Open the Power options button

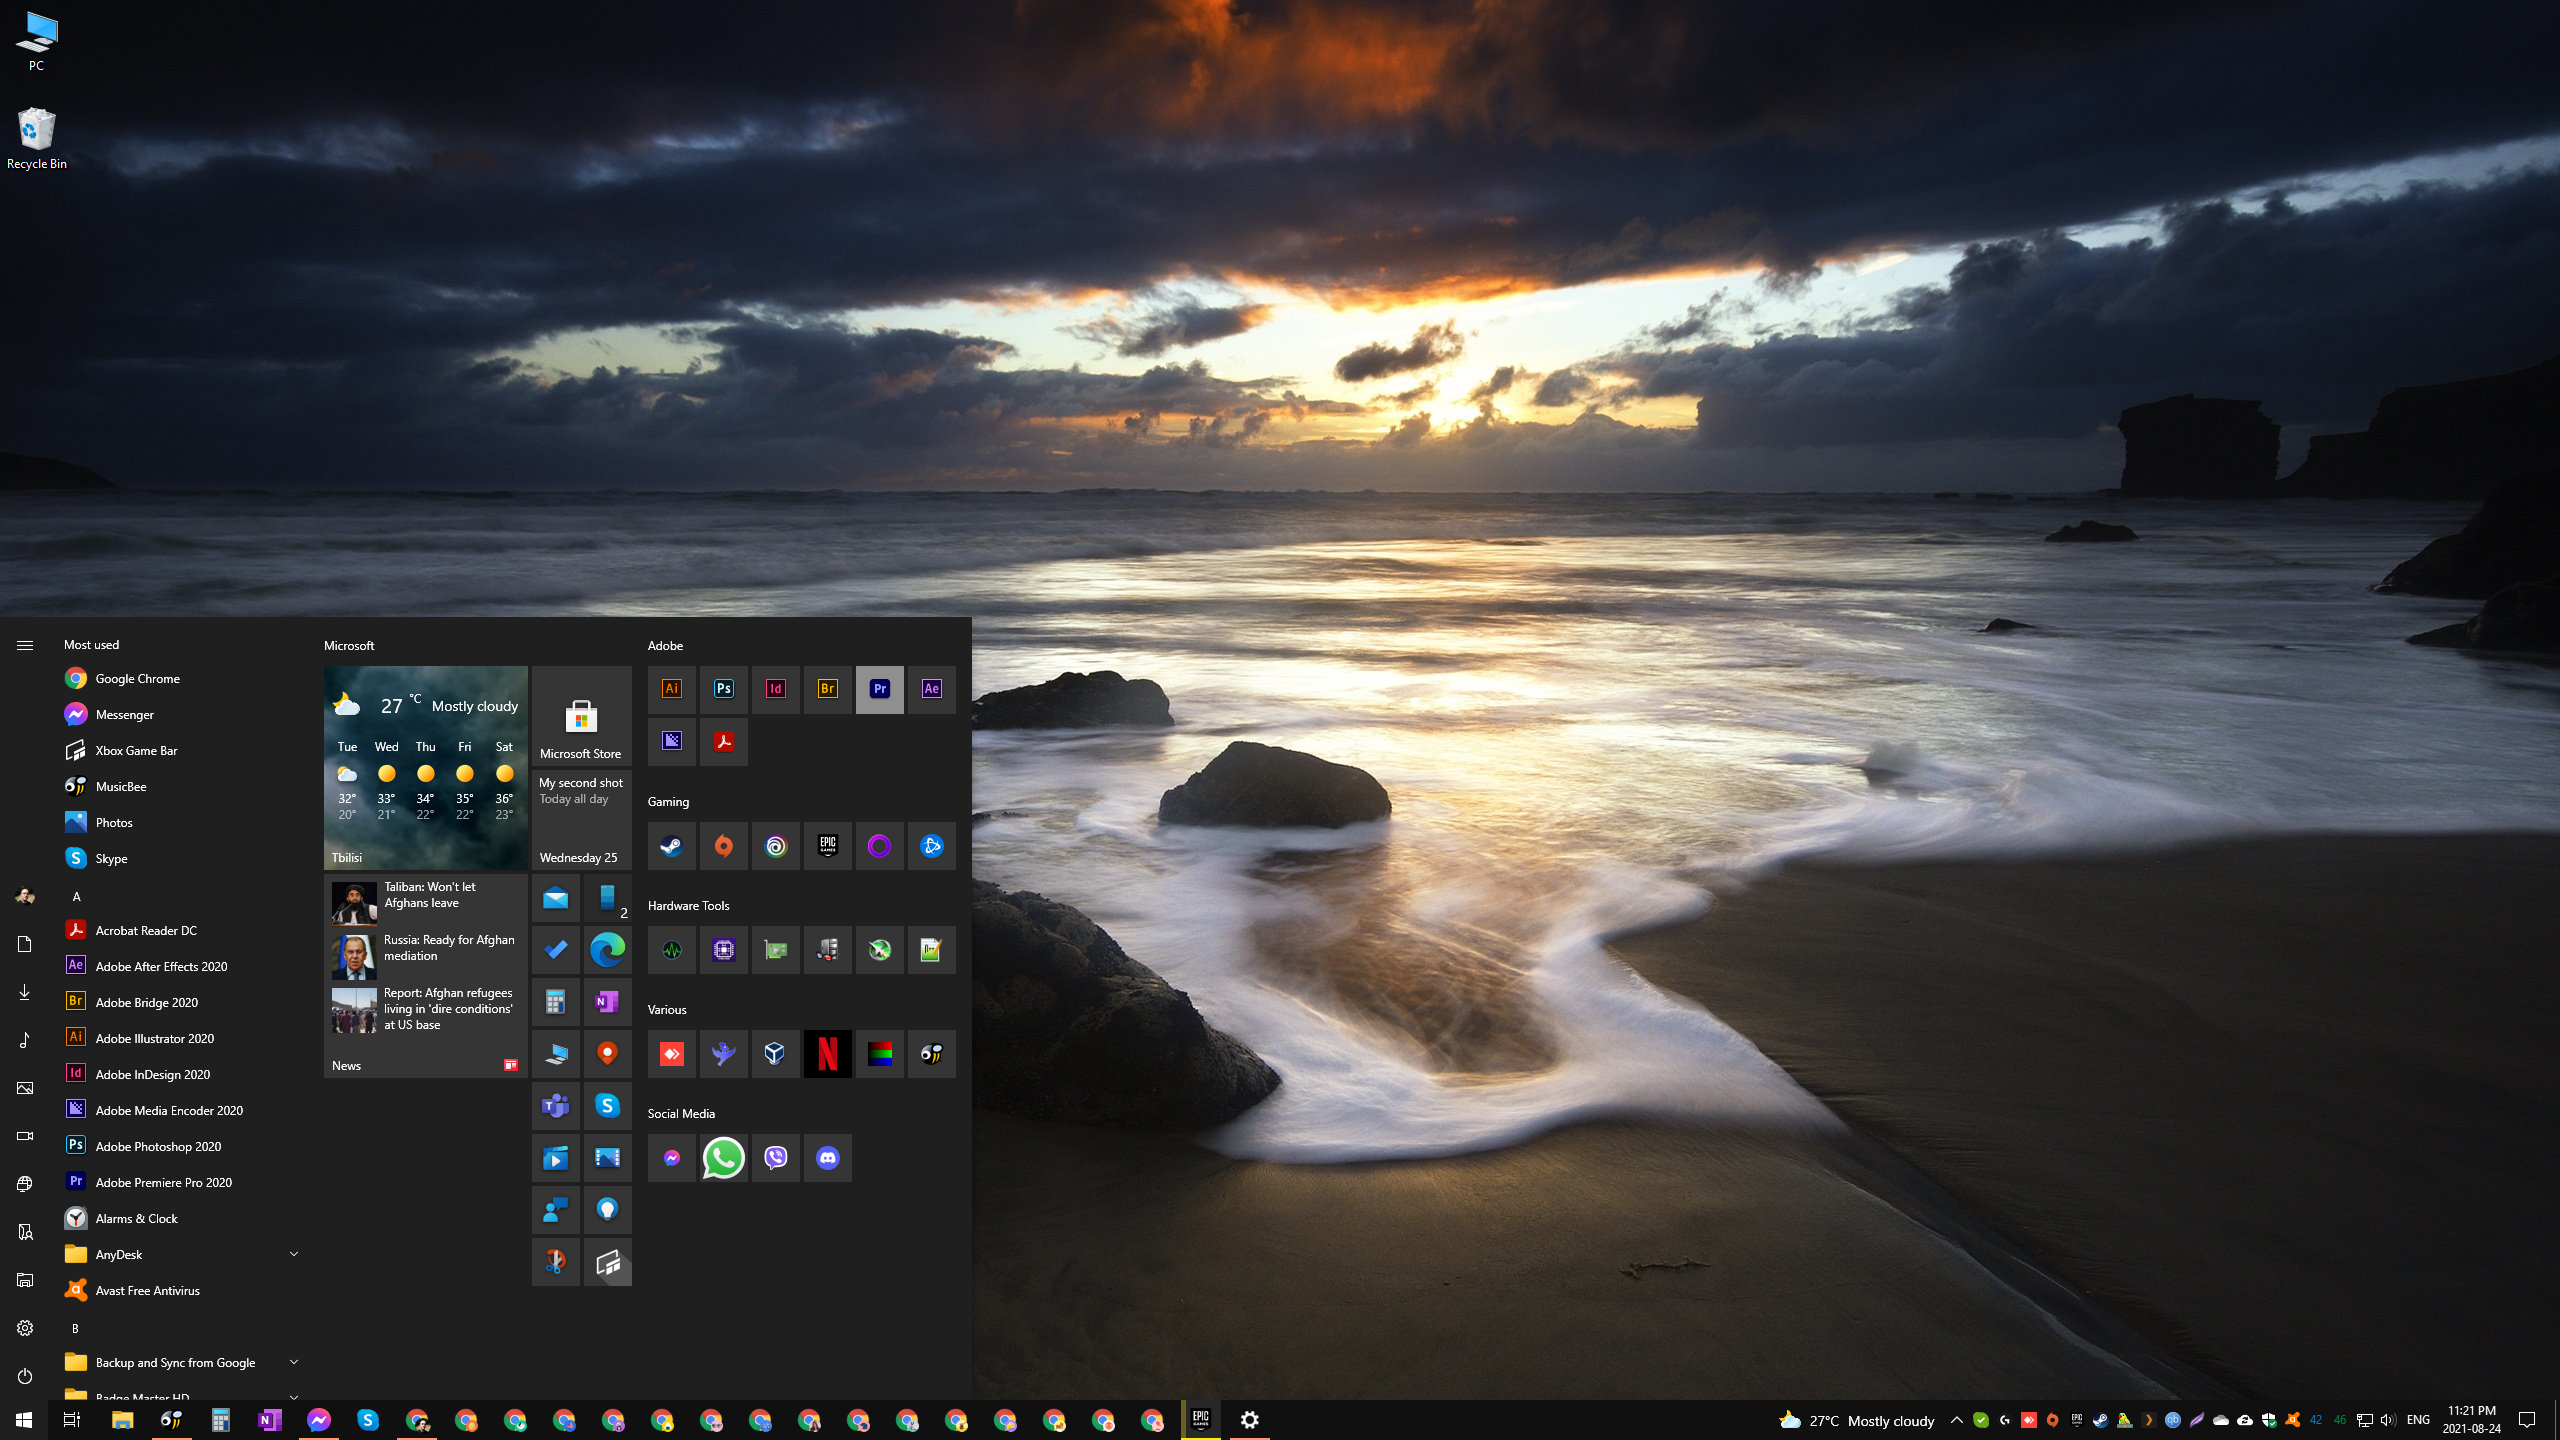[x=25, y=1376]
